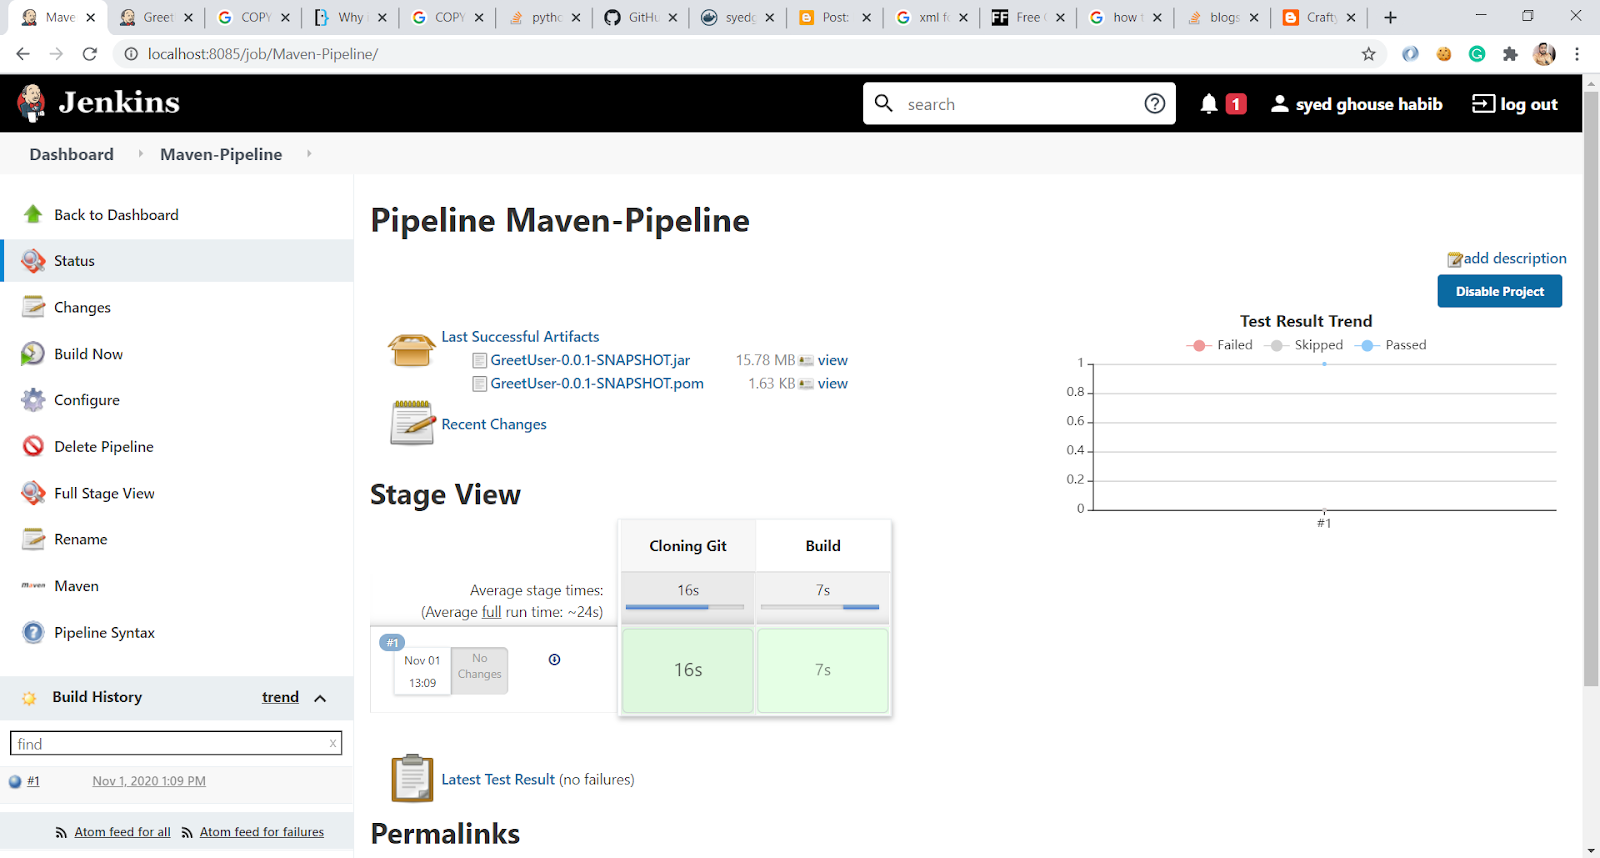
Task: Click the green 16s Cloning Git stage cell
Action: point(688,670)
